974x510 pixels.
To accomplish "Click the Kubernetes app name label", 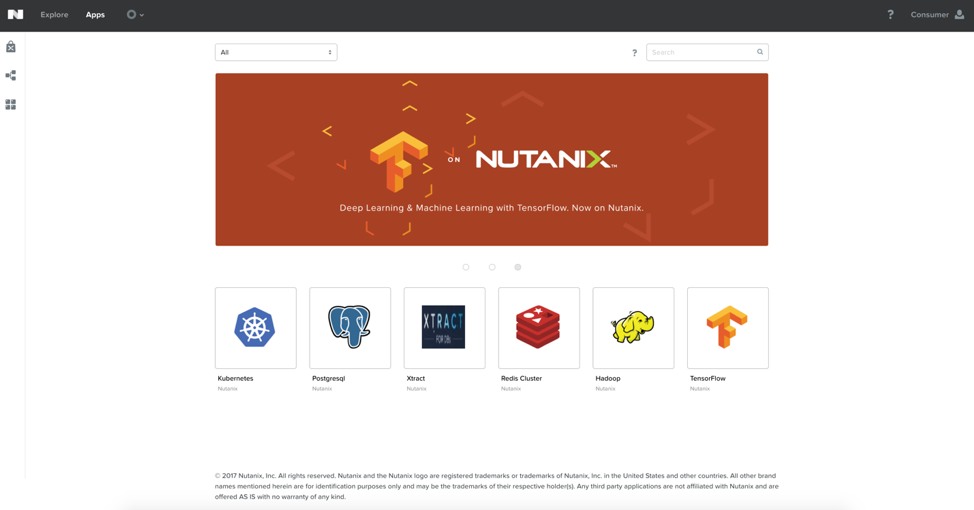I will tap(235, 378).
